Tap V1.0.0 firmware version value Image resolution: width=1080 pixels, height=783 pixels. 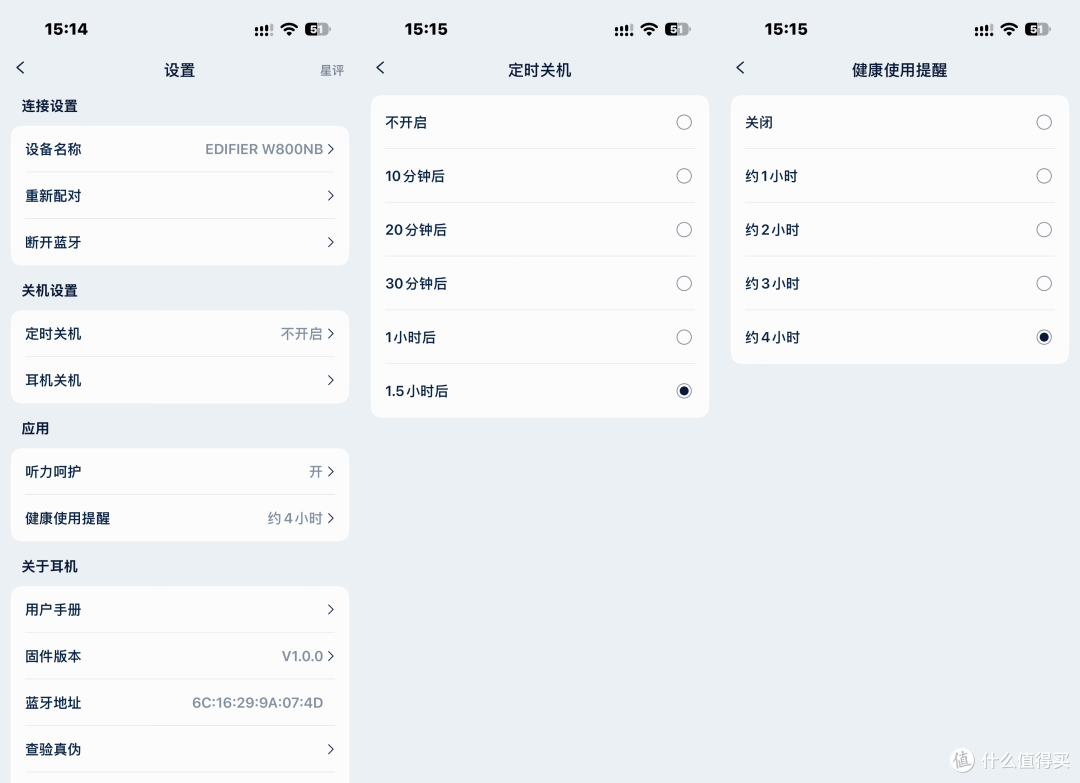[302, 656]
